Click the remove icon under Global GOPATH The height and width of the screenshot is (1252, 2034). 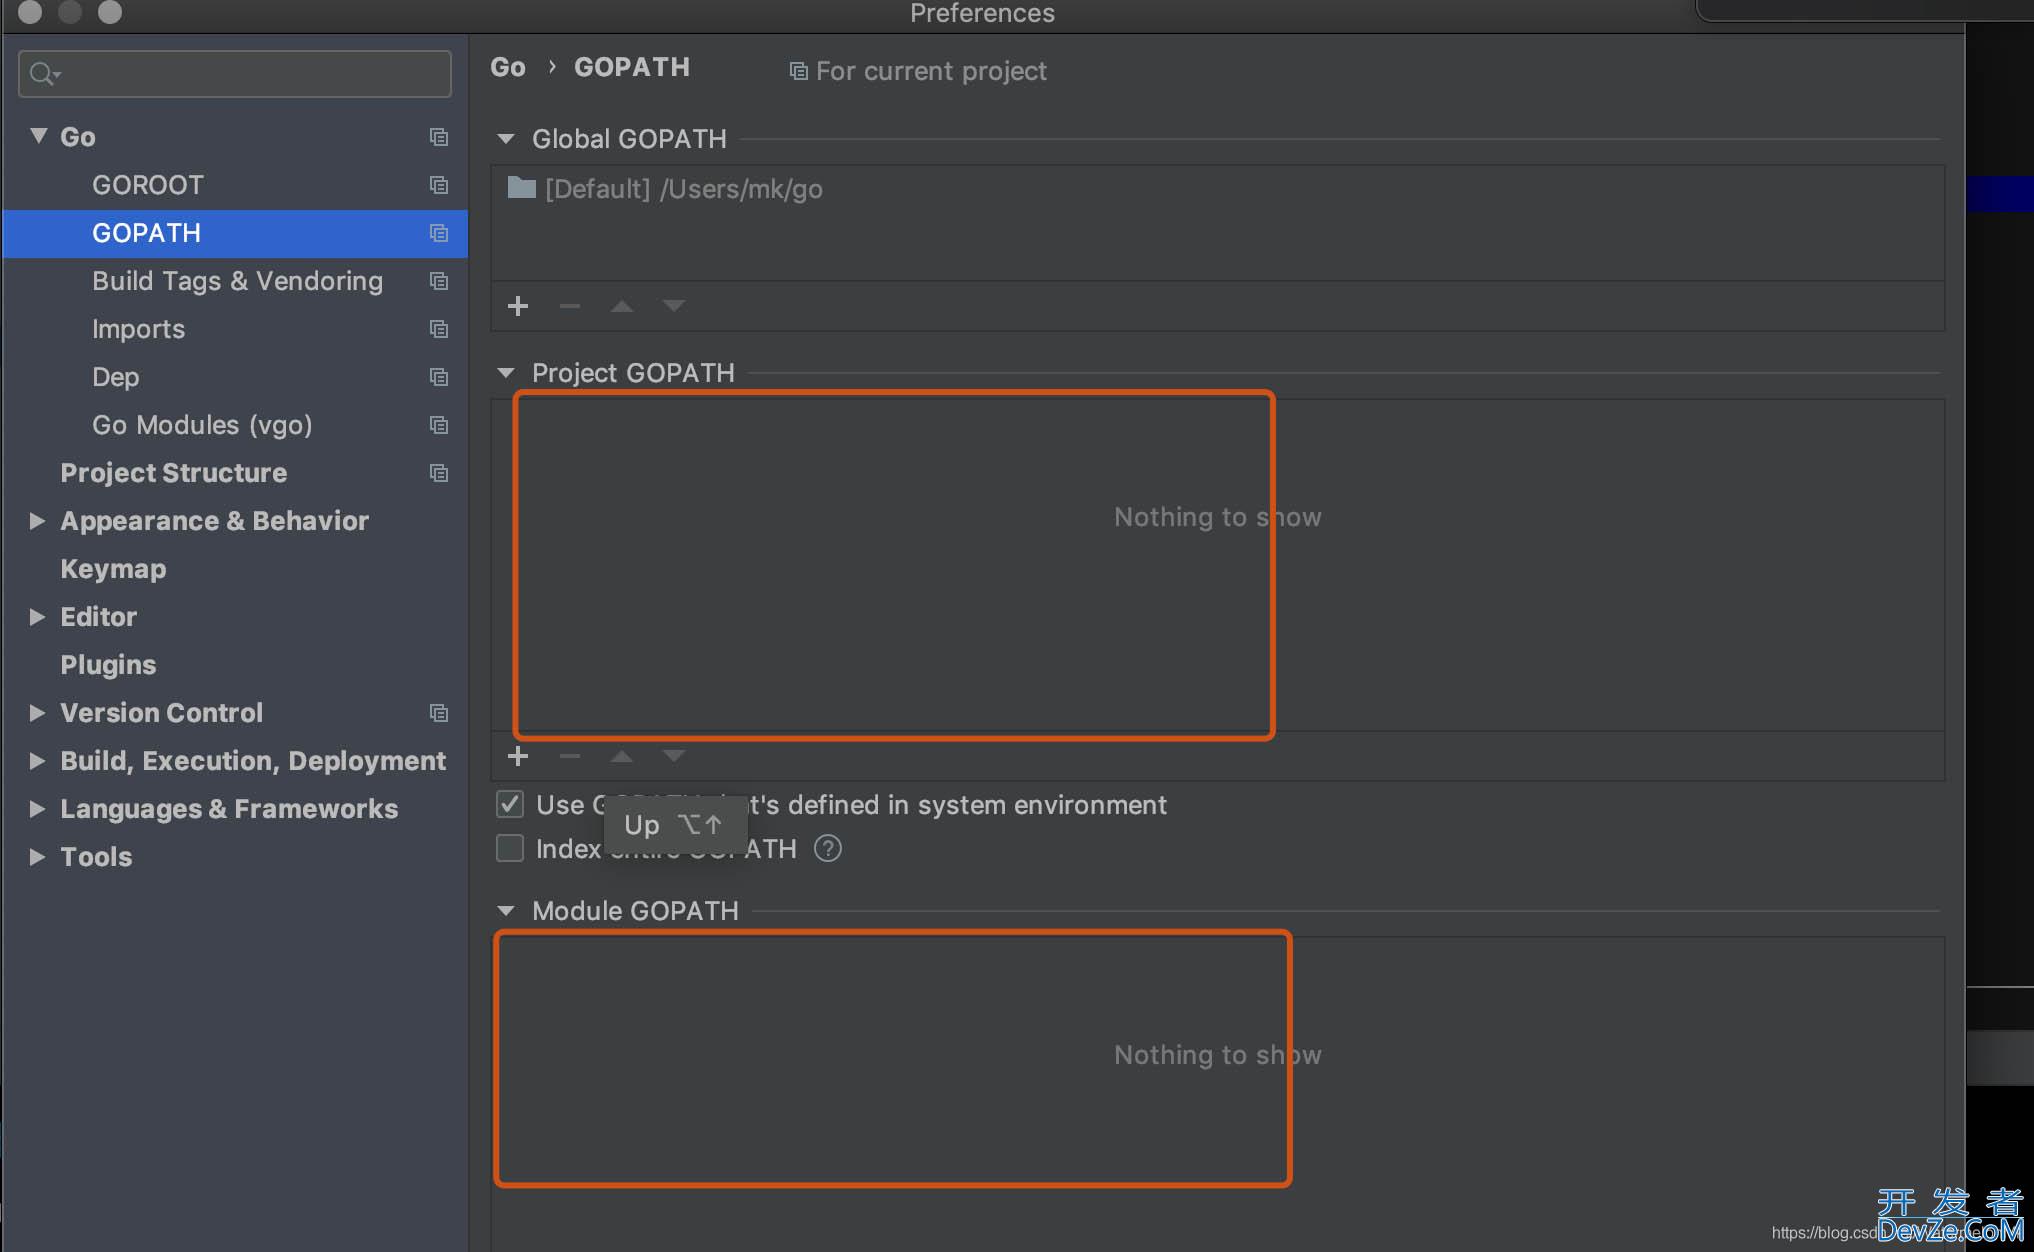click(571, 304)
